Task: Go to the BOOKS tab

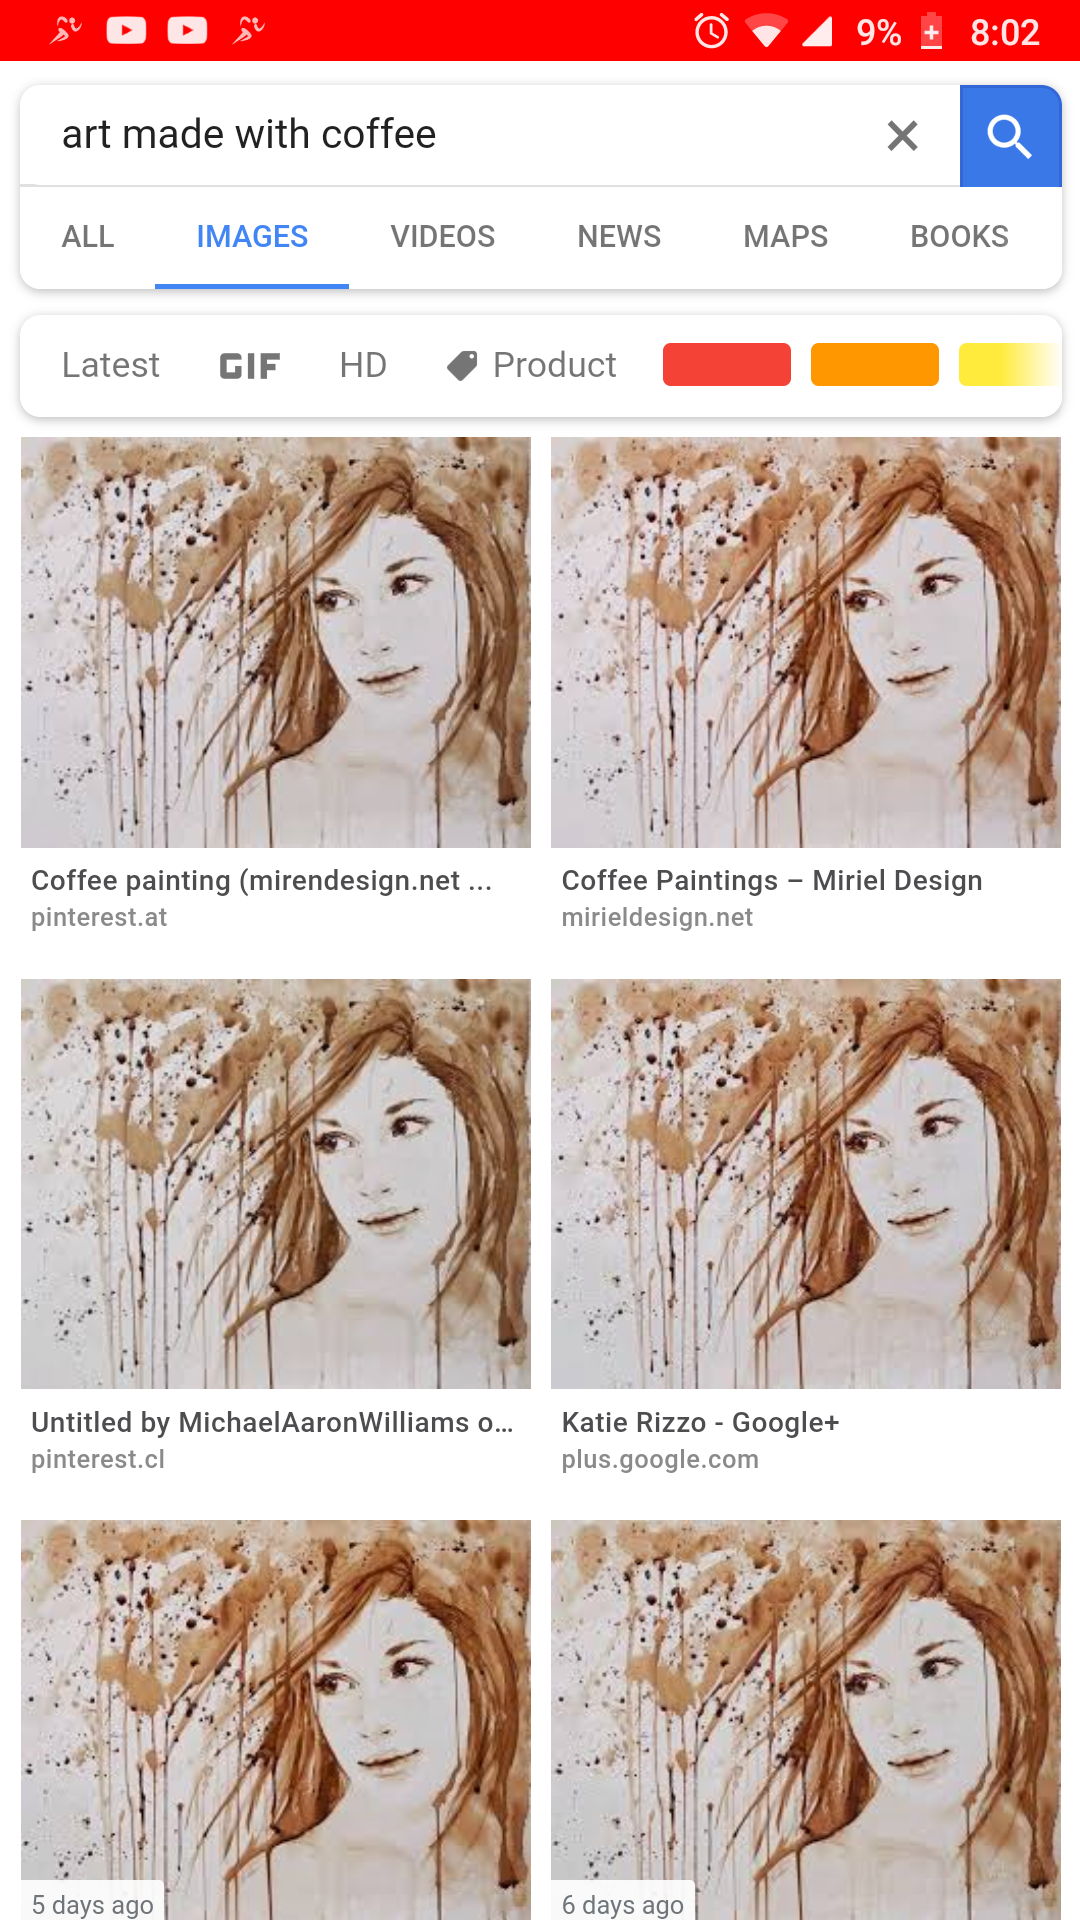Action: tap(959, 237)
